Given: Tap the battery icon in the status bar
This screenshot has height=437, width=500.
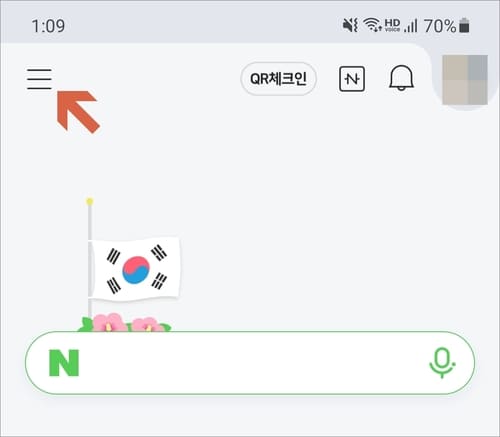Looking at the screenshot, I should click(x=464, y=26).
